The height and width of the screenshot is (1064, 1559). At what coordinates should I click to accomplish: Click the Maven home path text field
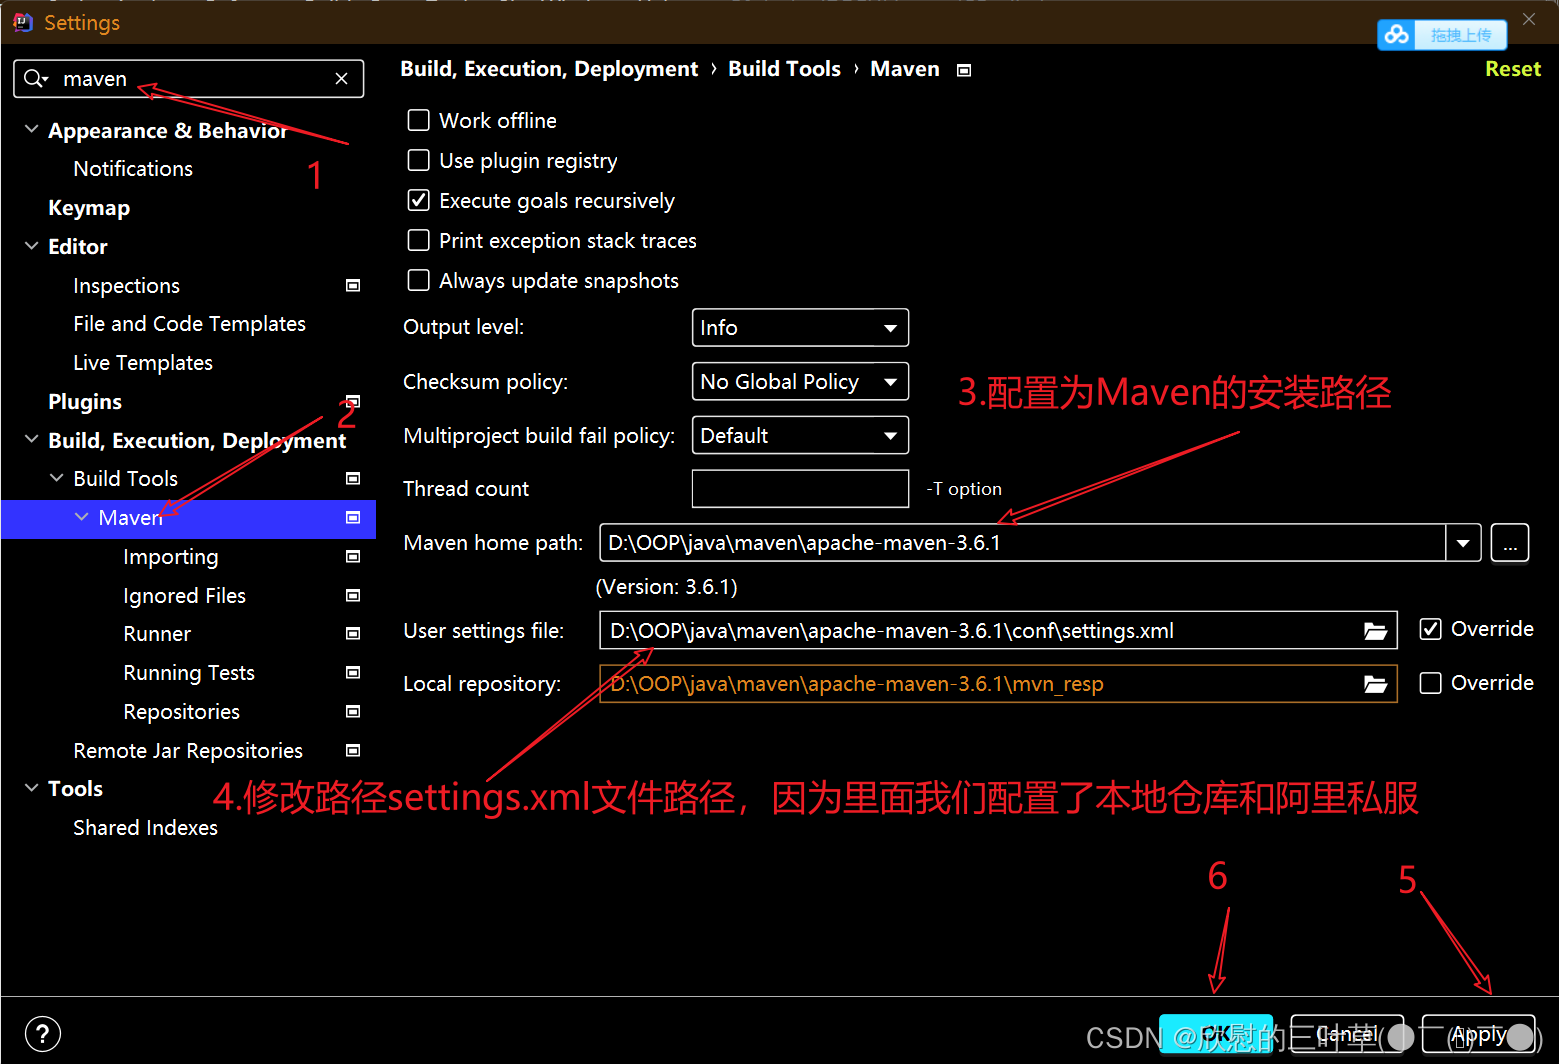1022,543
